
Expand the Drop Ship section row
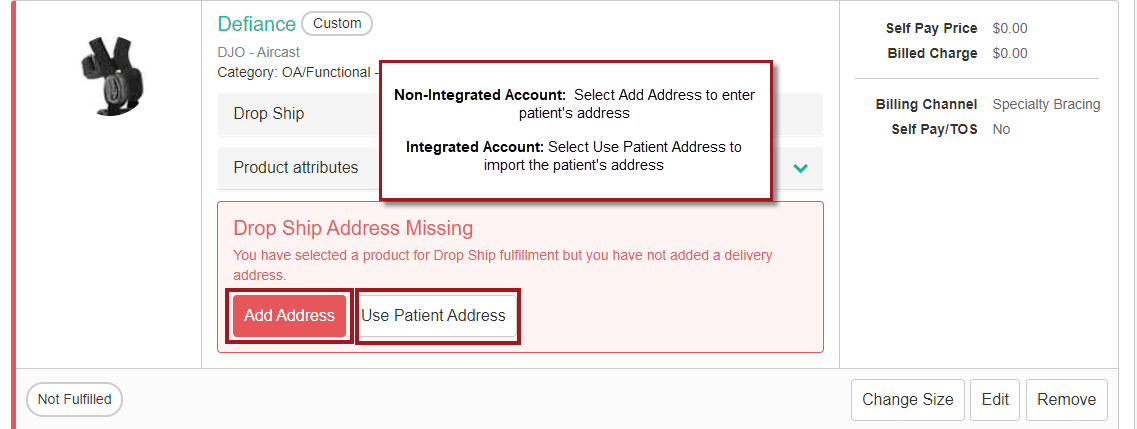[x=269, y=114]
